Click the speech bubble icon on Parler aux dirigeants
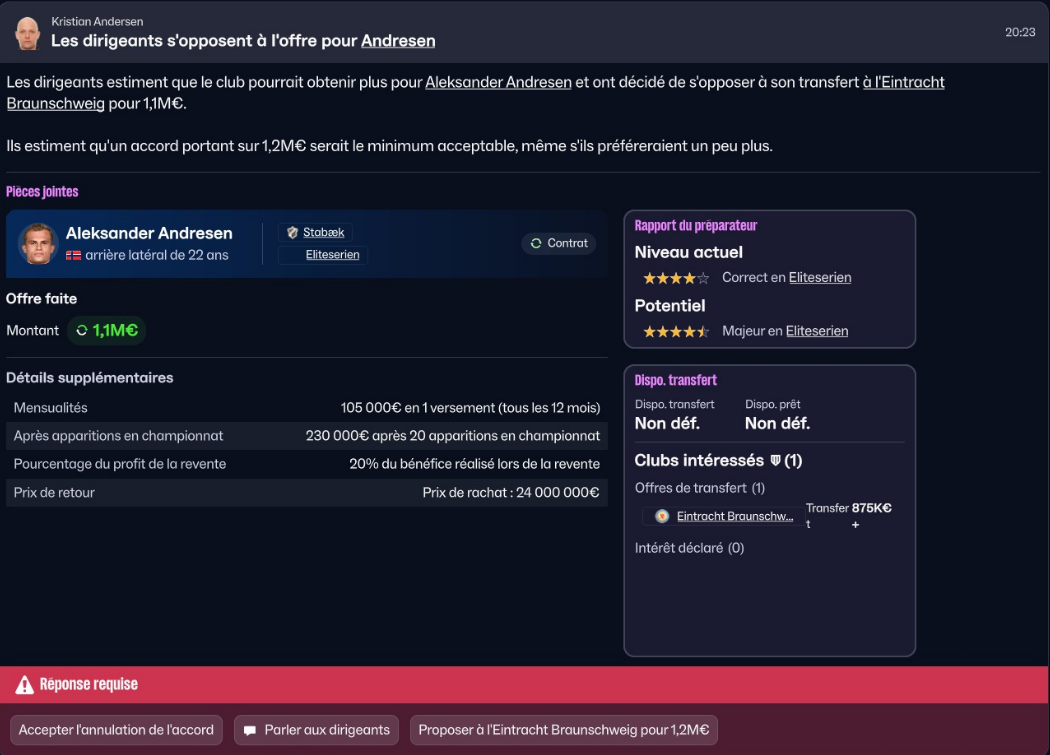Viewport: 1050px width, 755px height. pos(250,730)
